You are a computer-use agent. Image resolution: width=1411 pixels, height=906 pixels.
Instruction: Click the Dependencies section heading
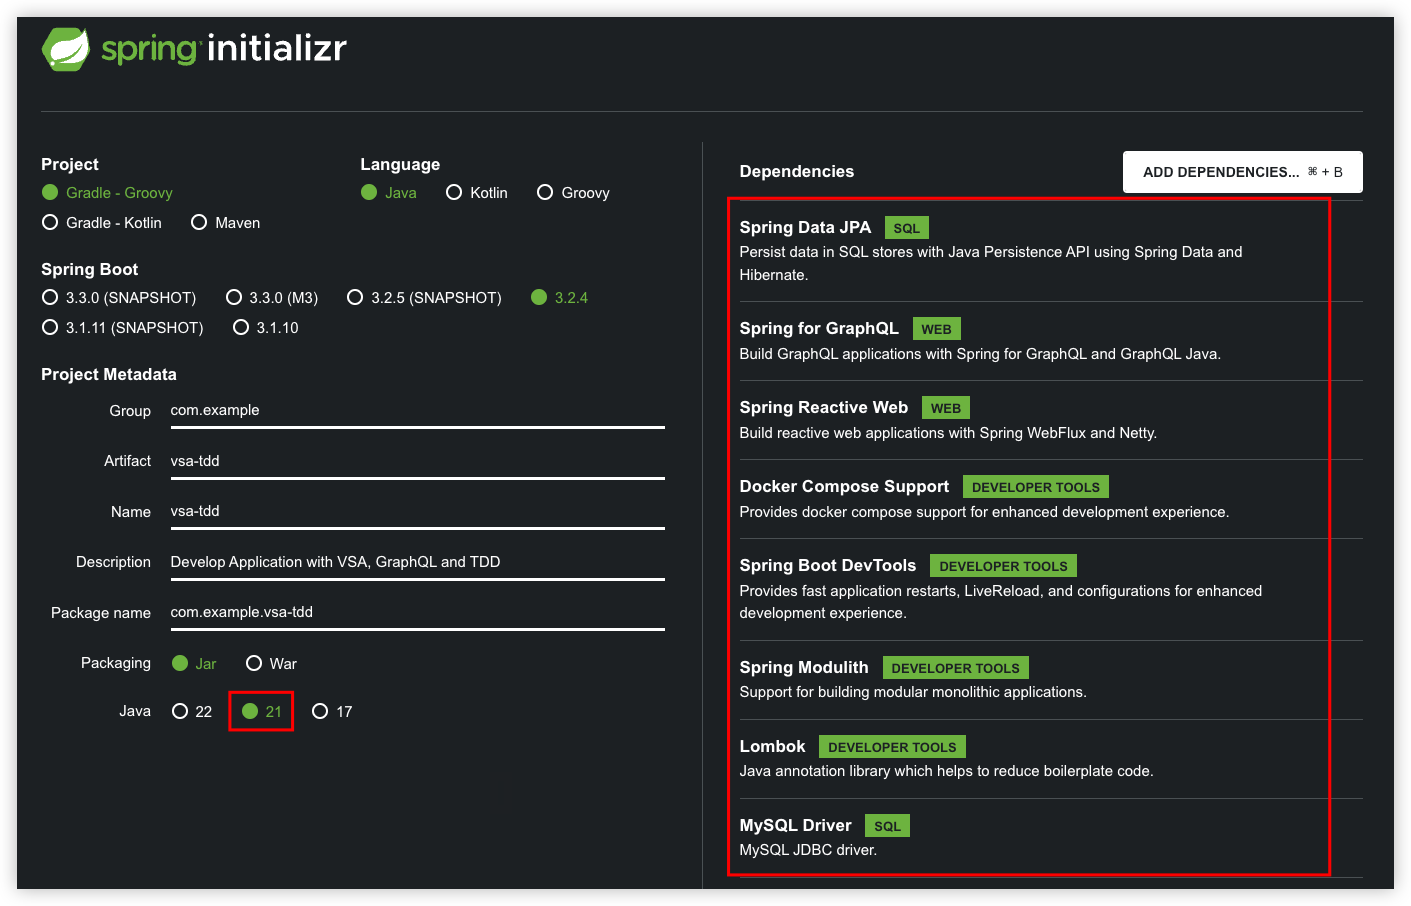[797, 172]
